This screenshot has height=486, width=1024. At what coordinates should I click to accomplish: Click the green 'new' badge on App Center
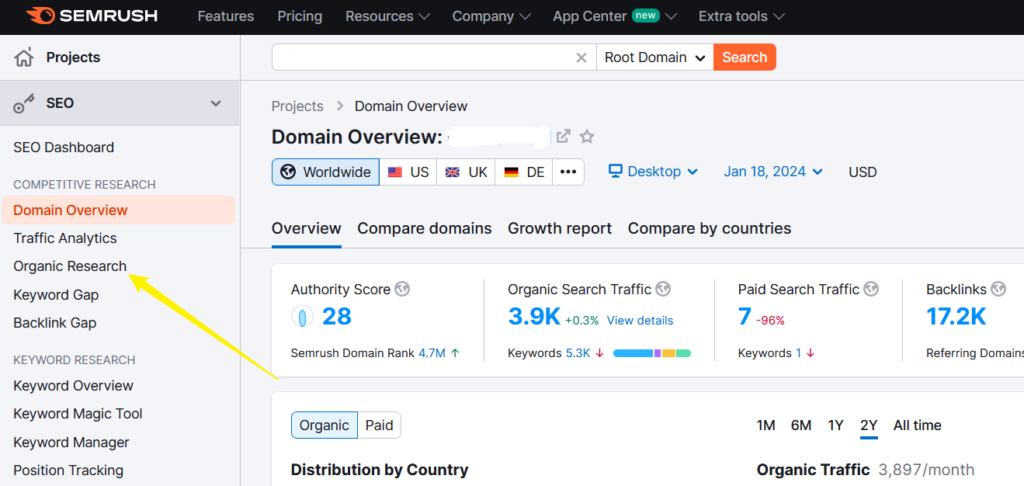645,15
